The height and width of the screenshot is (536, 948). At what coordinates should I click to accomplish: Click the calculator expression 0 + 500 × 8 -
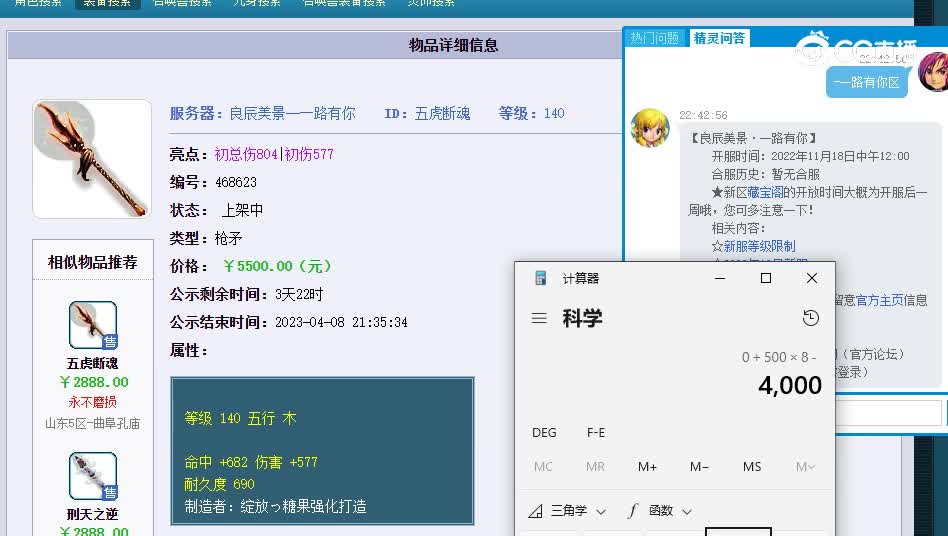point(779,357)
